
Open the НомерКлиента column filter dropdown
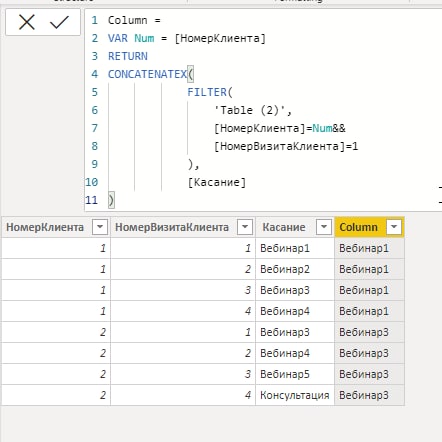point(100,227)
